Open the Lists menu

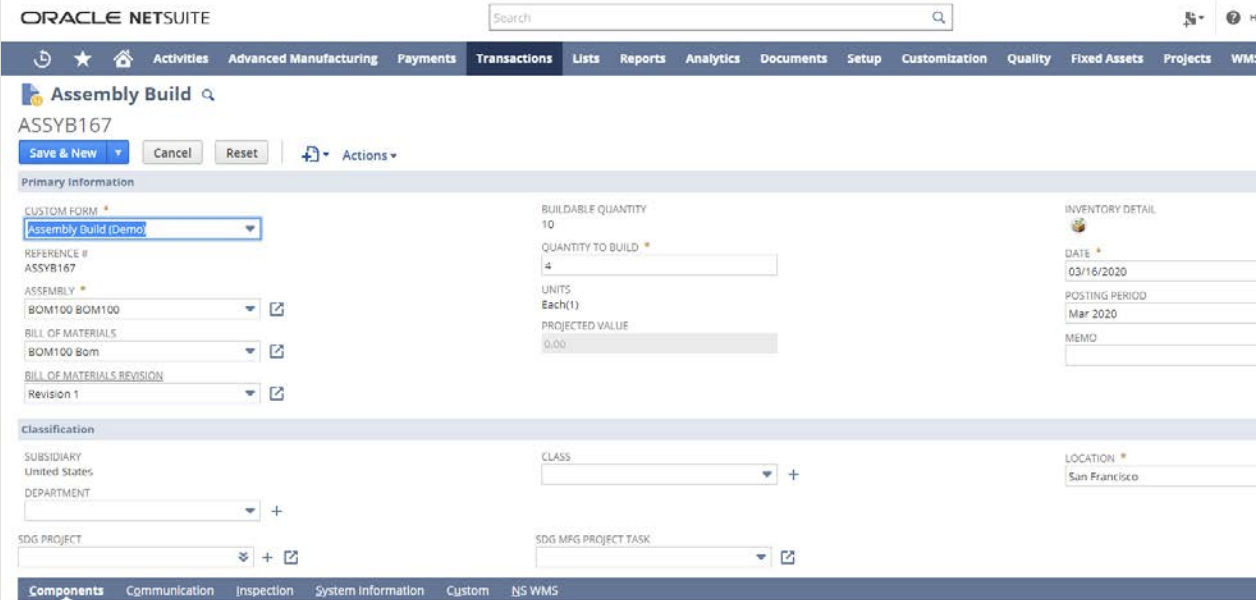586,59
